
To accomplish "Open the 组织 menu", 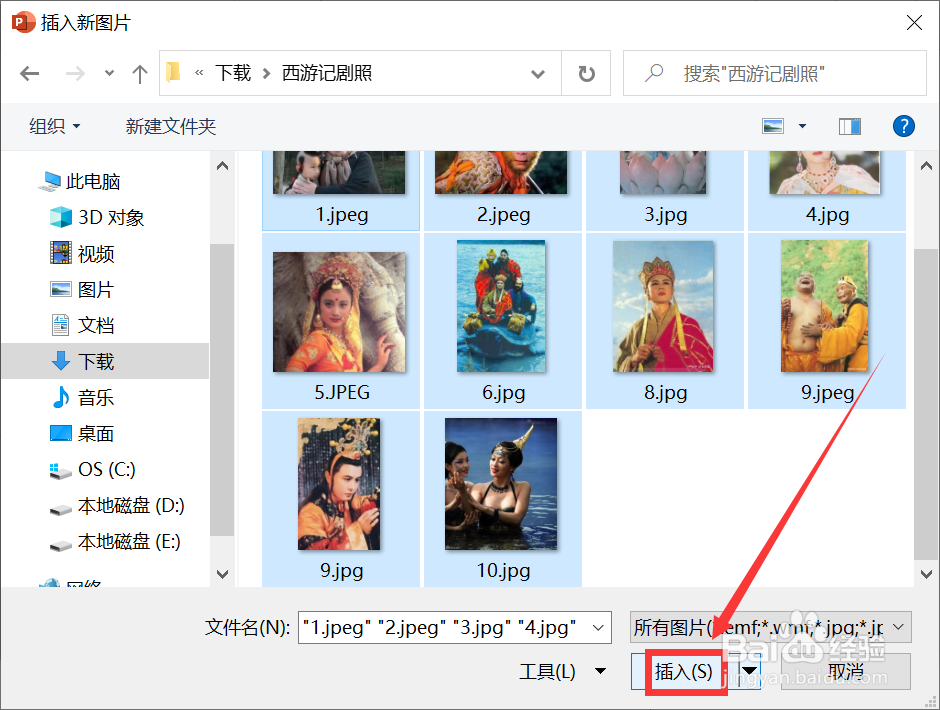I will 55,126.
